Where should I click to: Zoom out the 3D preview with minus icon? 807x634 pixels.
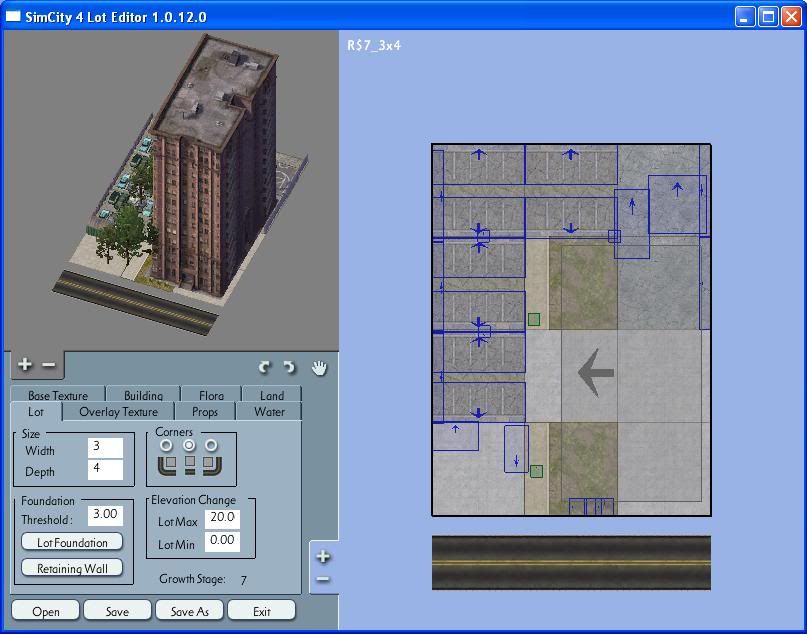(x=48, y=365)
